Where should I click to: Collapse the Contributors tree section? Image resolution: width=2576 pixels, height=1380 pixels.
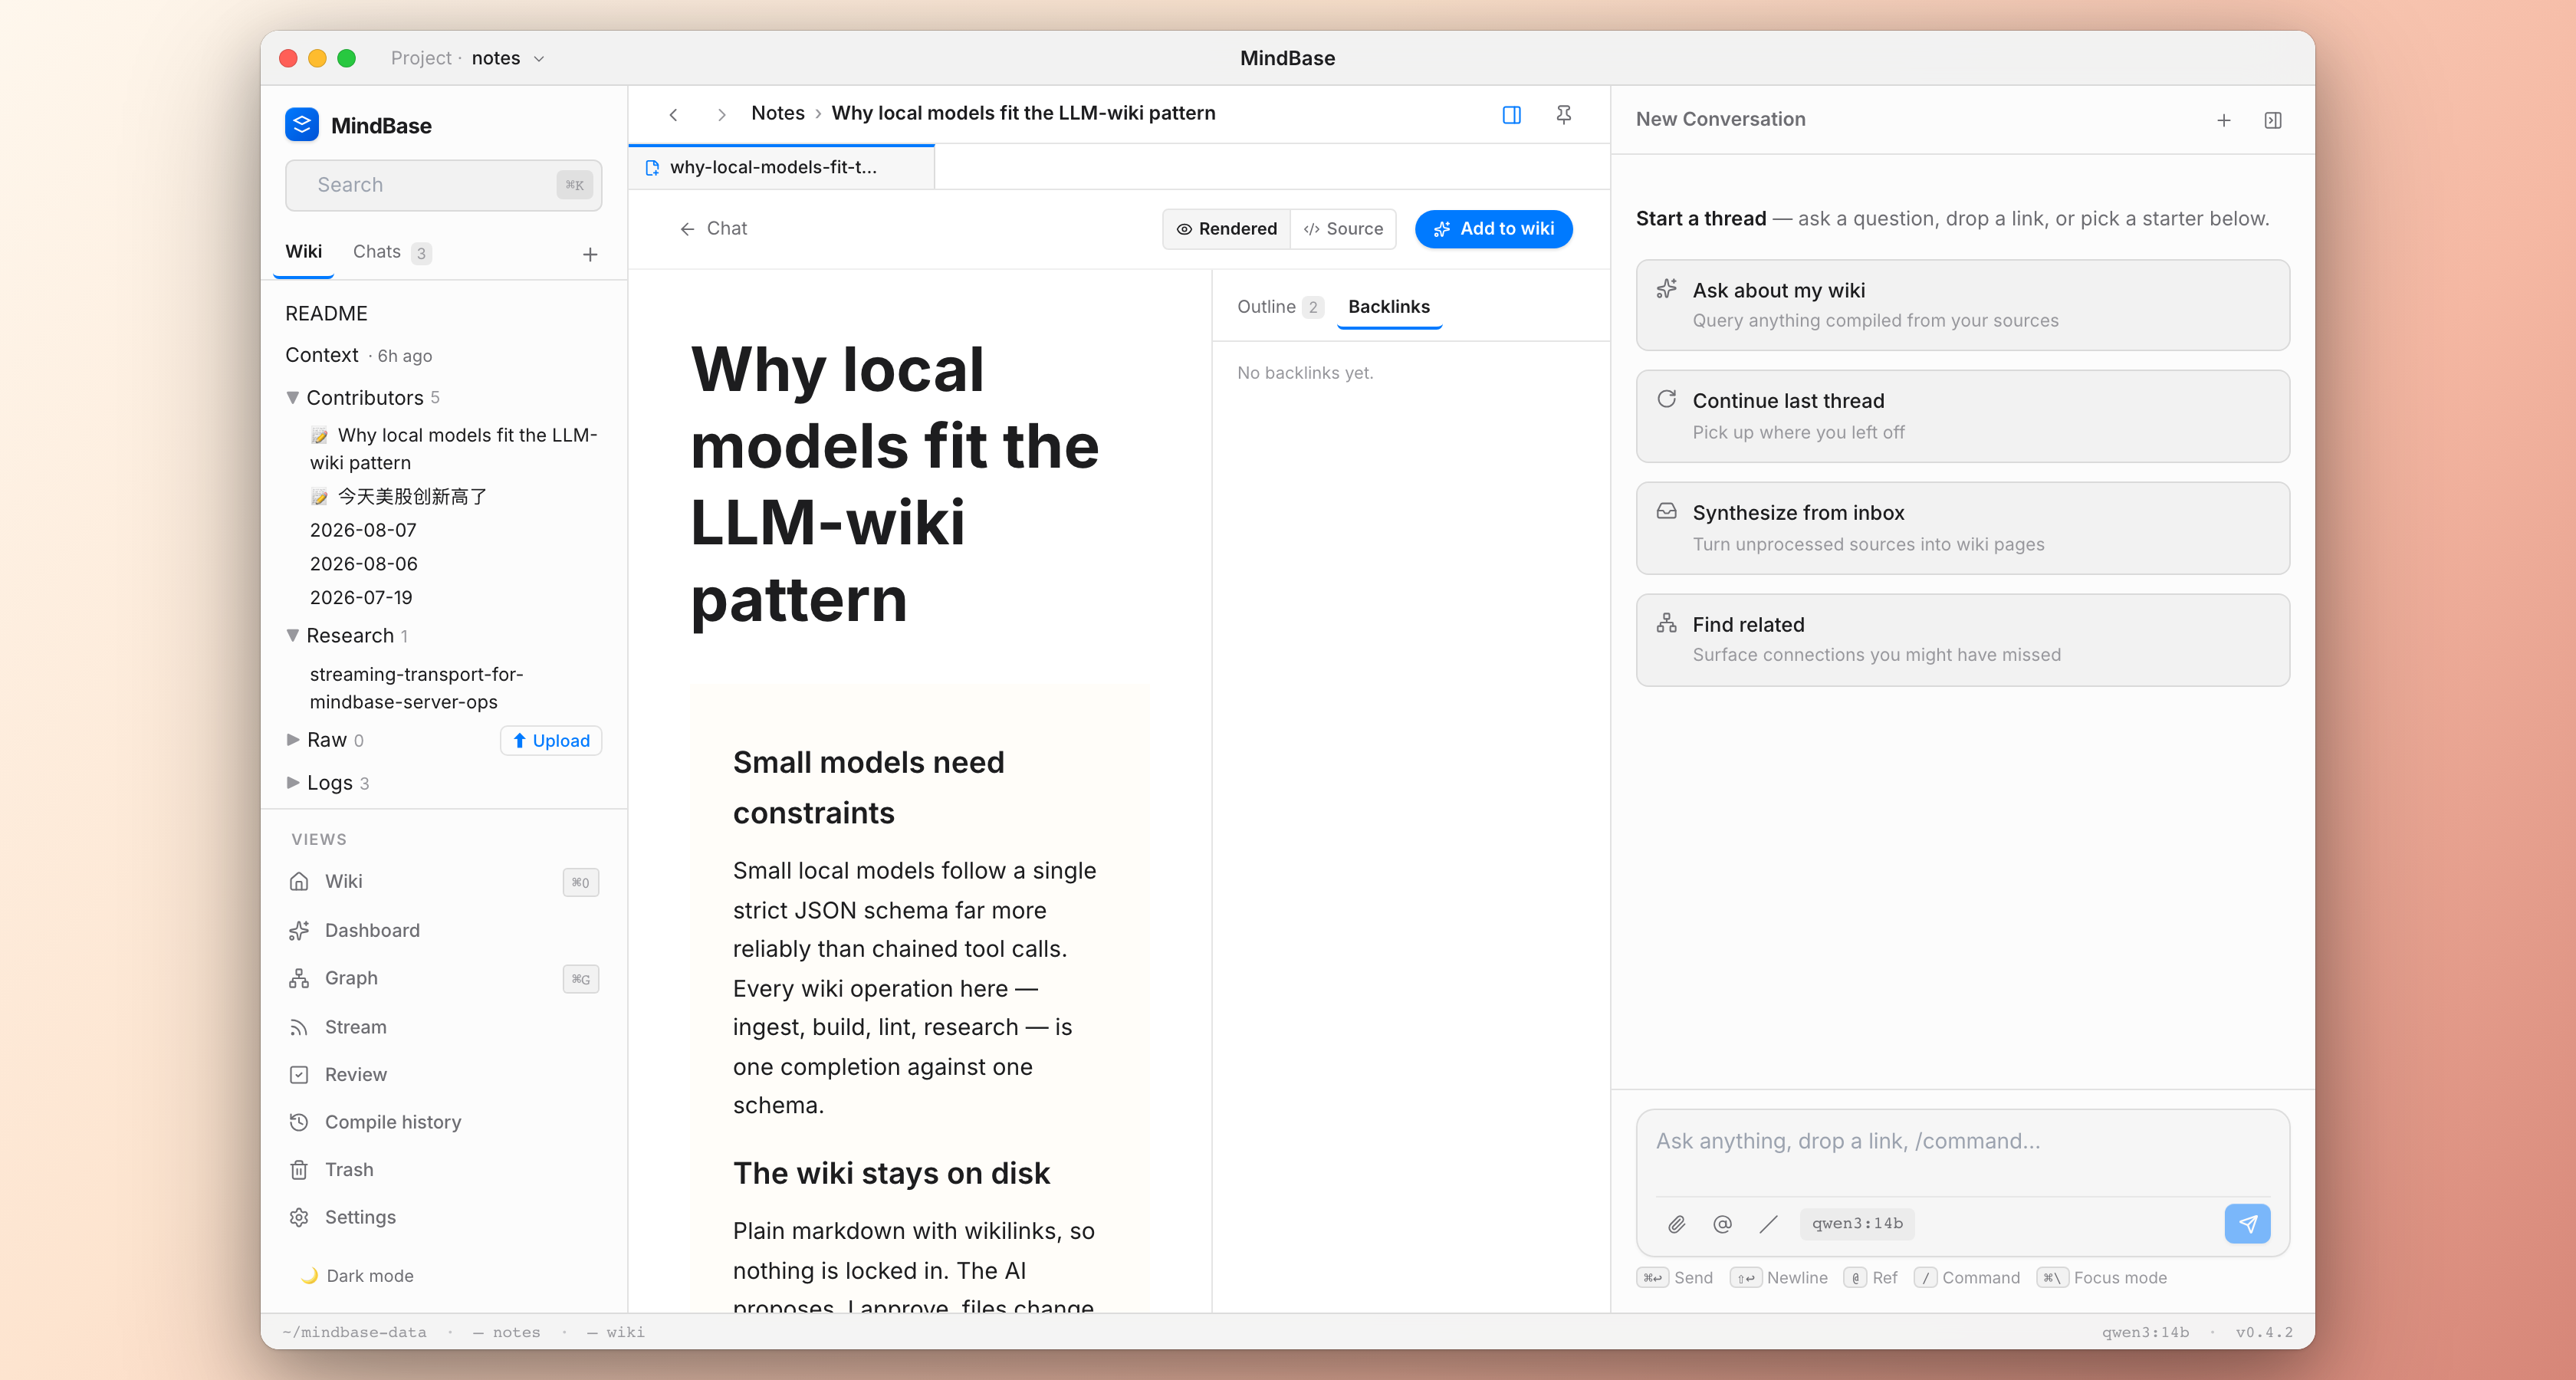click(x=292, y=398)
